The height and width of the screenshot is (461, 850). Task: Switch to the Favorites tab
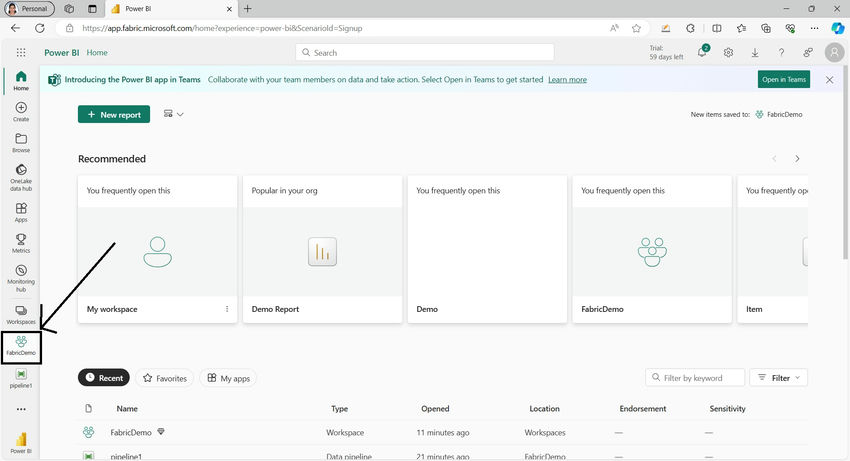[x=165, y=378]
